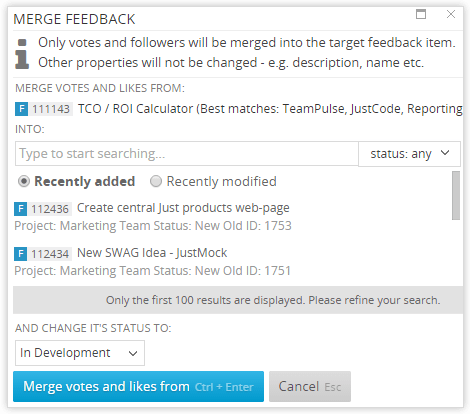The height and width of the screenshot is (414, 470).
Task: Click the source item TCO / ROI Calculator title
Action: coord(270,109)
